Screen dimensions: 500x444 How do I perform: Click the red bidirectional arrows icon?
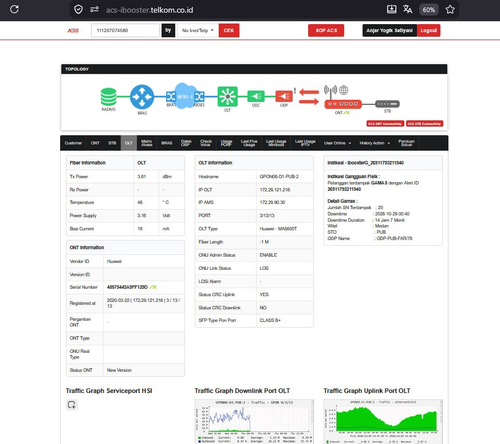click(x=309, y=96)
